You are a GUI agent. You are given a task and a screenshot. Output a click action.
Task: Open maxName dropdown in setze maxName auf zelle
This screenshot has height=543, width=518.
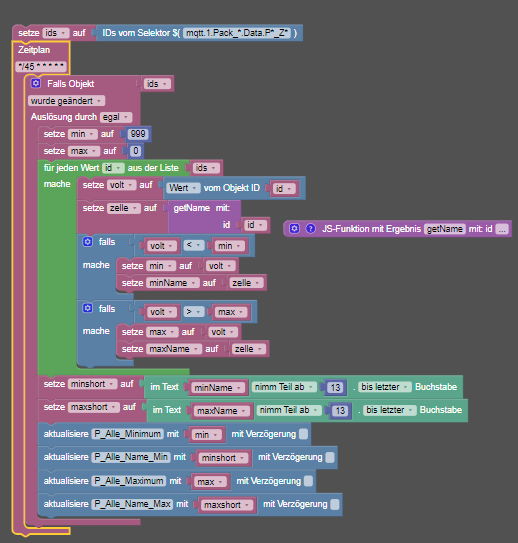tap(174, 349)
